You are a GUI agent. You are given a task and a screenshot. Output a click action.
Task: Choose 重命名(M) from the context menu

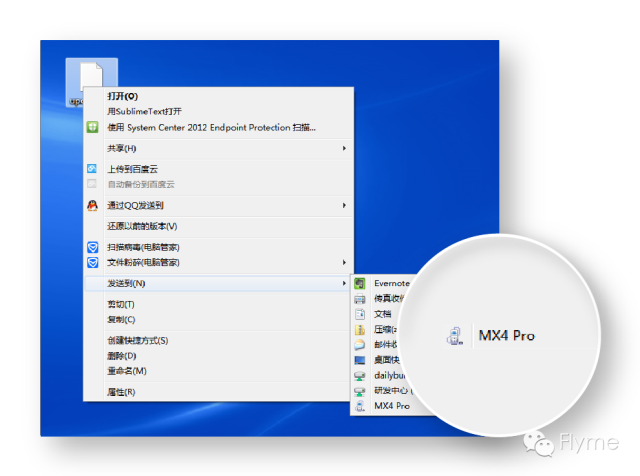[127, 371]
